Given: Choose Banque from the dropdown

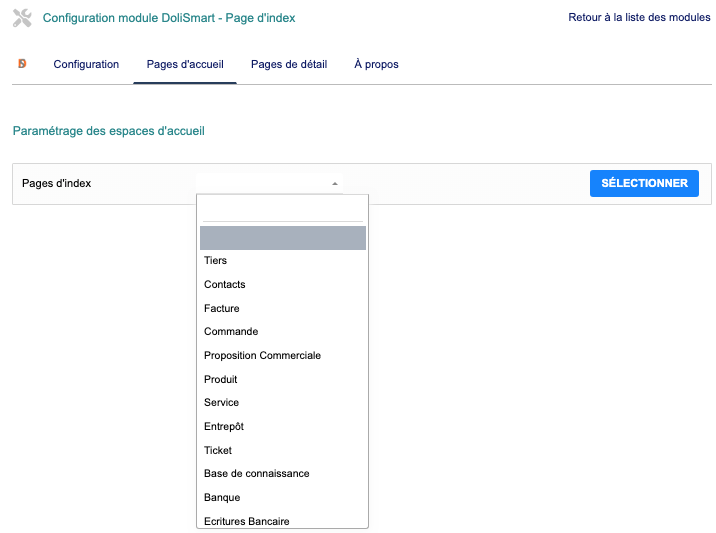Looking at the screenshot, I should [222, 498].
